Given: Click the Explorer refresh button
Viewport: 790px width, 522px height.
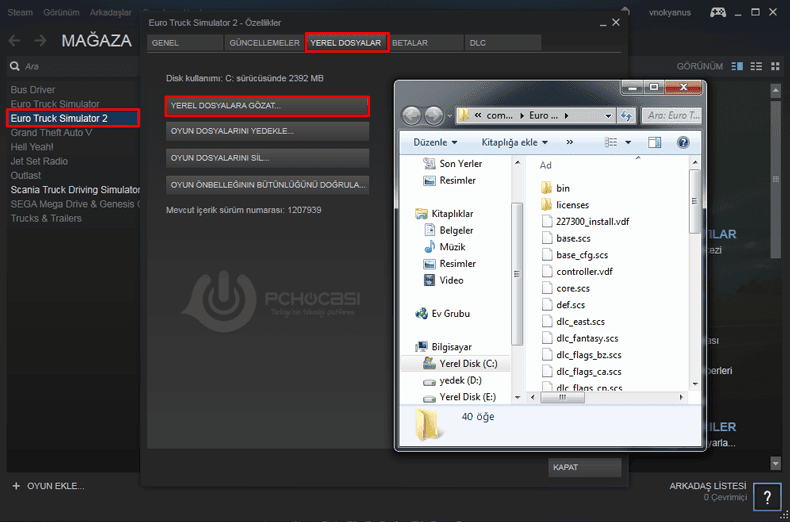Looking at the screenshot, I should [626, 116].
